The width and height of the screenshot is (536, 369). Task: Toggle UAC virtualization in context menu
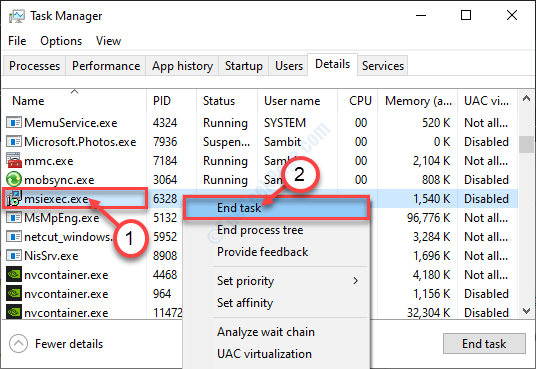tap(276, 354)
